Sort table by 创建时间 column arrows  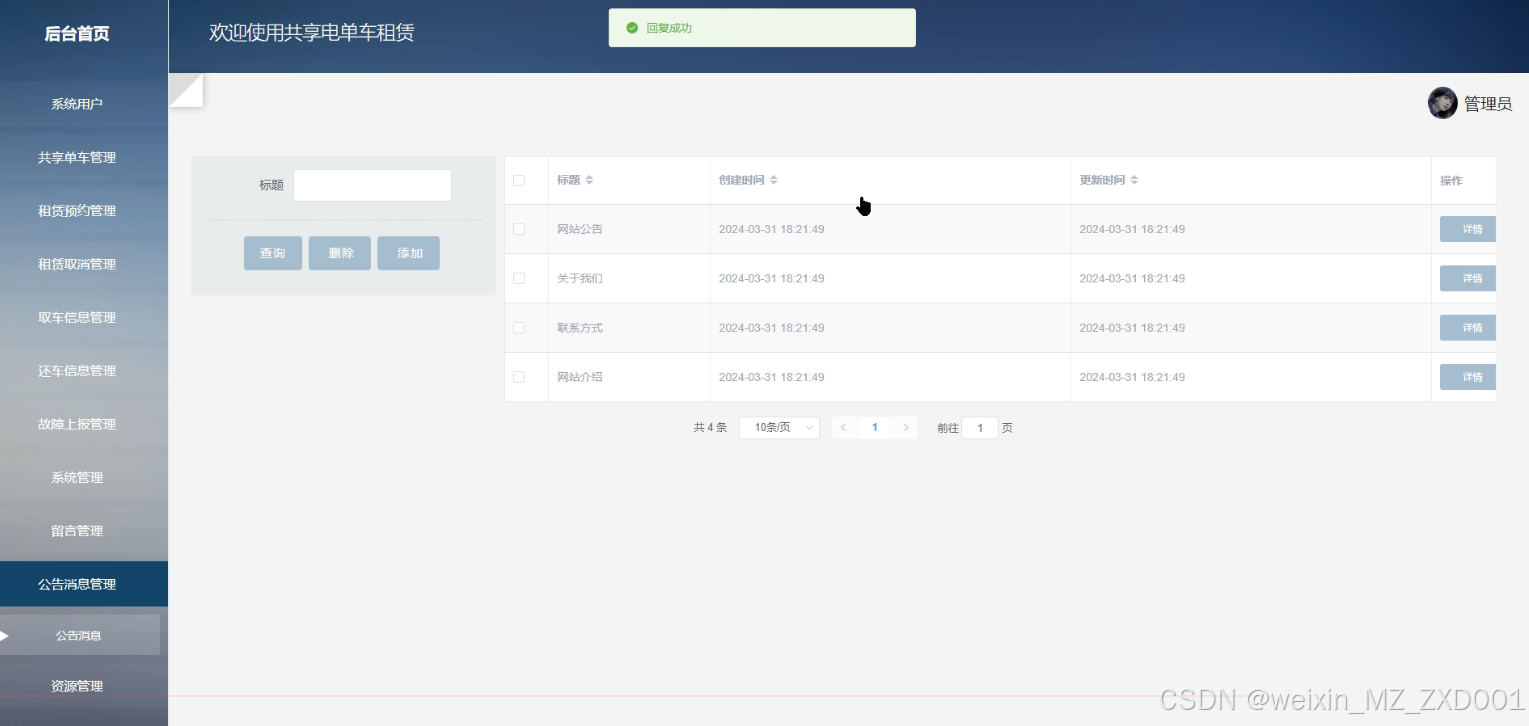coord(773,180)
